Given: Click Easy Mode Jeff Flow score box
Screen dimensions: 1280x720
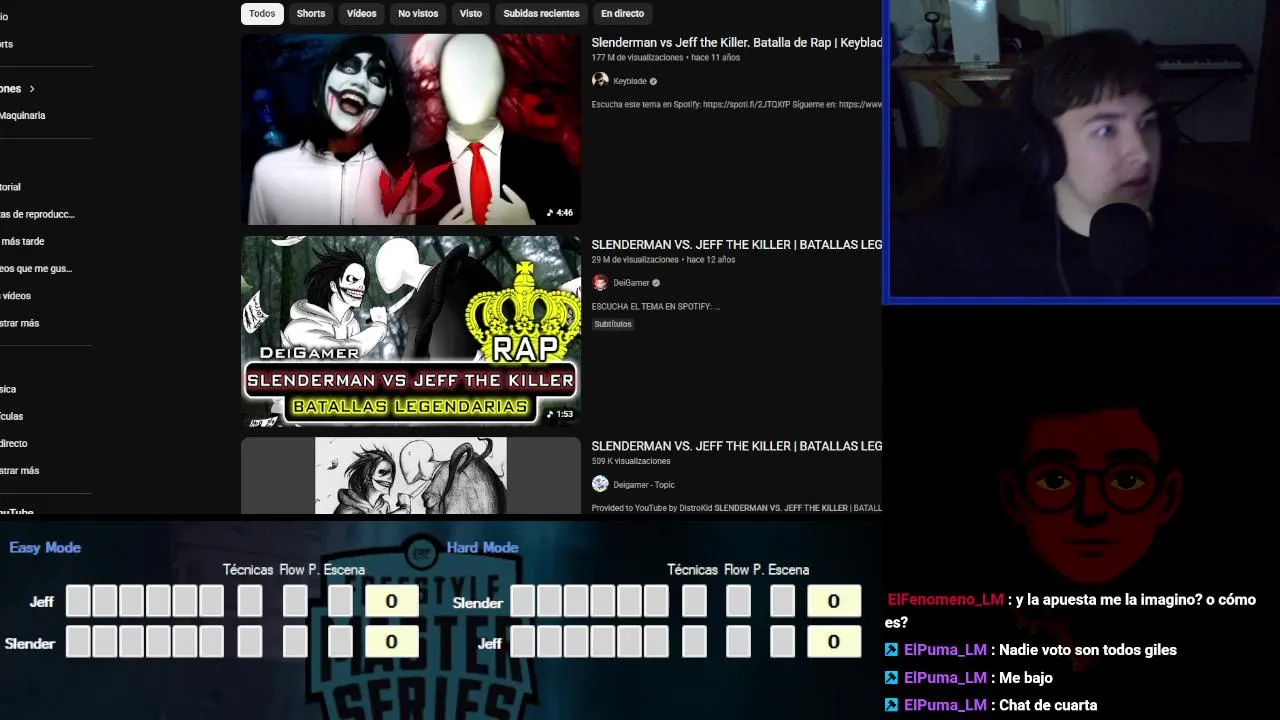Looking at the screenshot, I should pos(295,601).
